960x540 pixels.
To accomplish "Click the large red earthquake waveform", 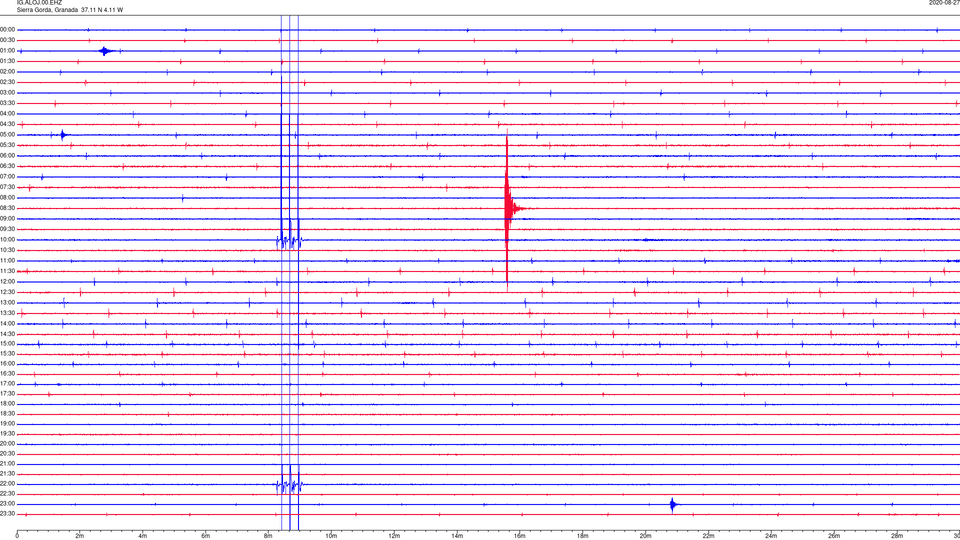I will 509,209.
